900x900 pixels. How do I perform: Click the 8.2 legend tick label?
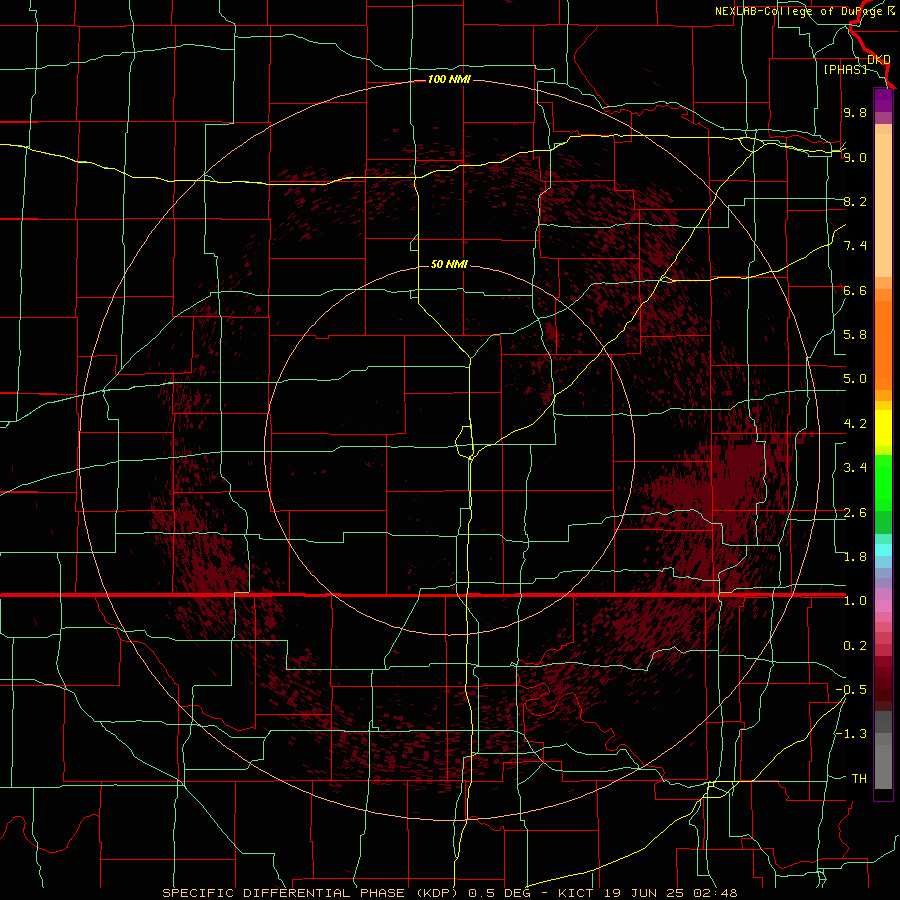pos(855,201)
